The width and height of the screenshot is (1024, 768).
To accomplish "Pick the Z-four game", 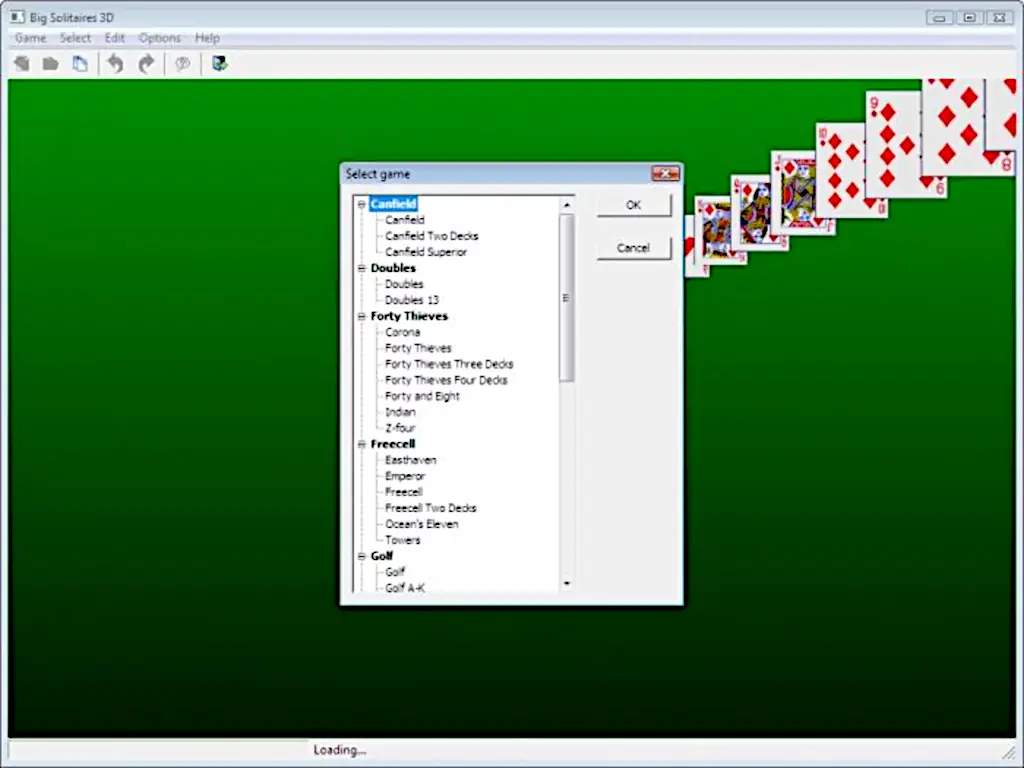I will 400,428.
